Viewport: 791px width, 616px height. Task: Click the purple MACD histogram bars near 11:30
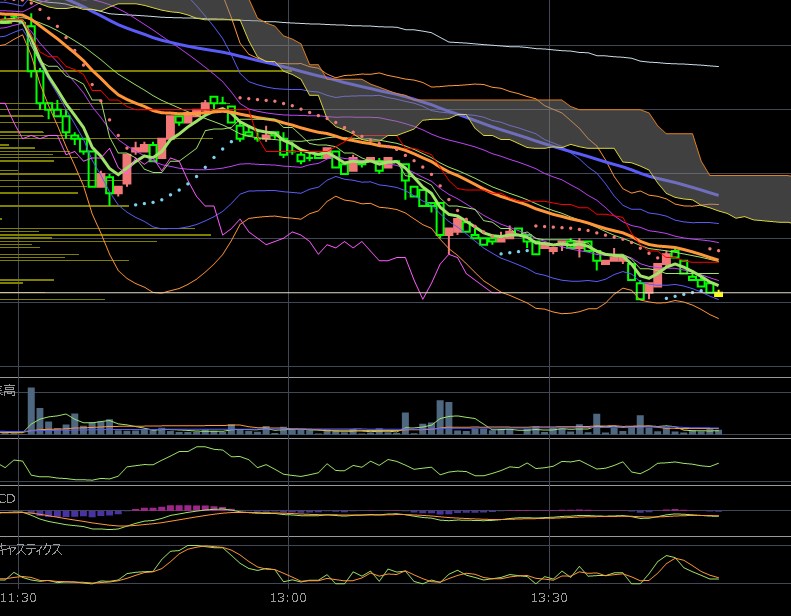click(70, 513)
